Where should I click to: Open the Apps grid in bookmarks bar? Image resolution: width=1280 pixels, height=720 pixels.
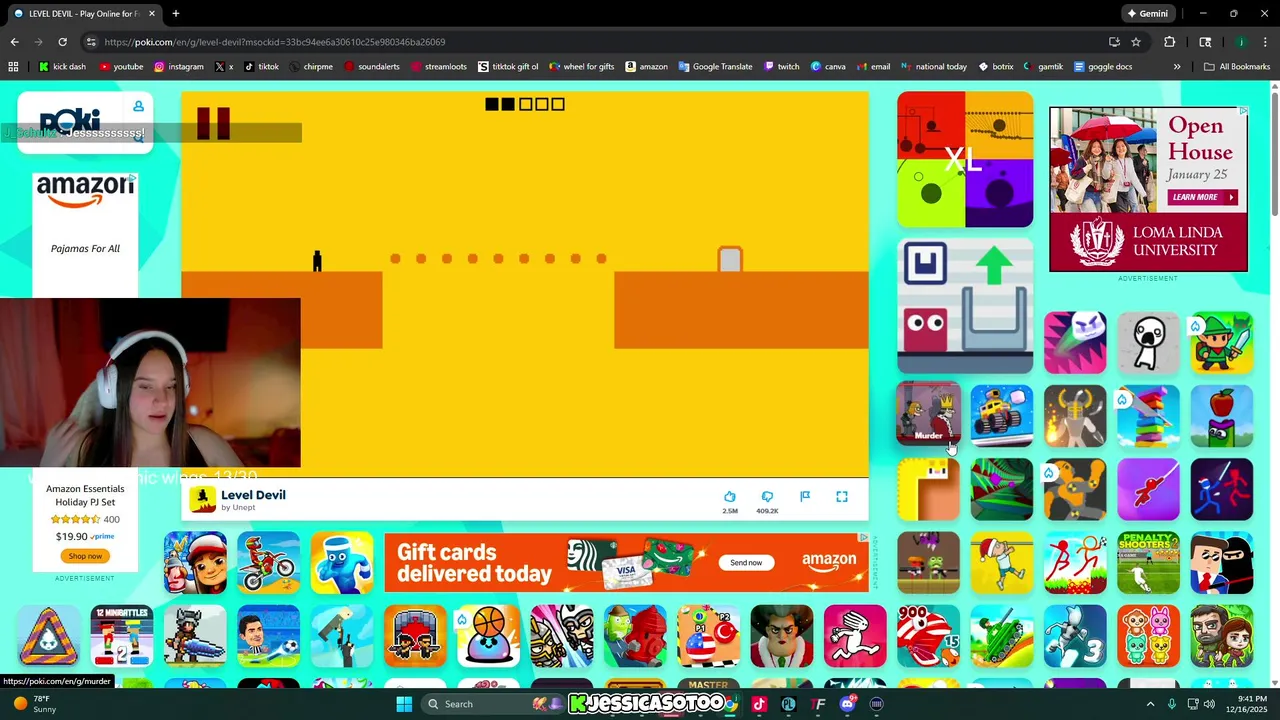[x=13, y=67]
